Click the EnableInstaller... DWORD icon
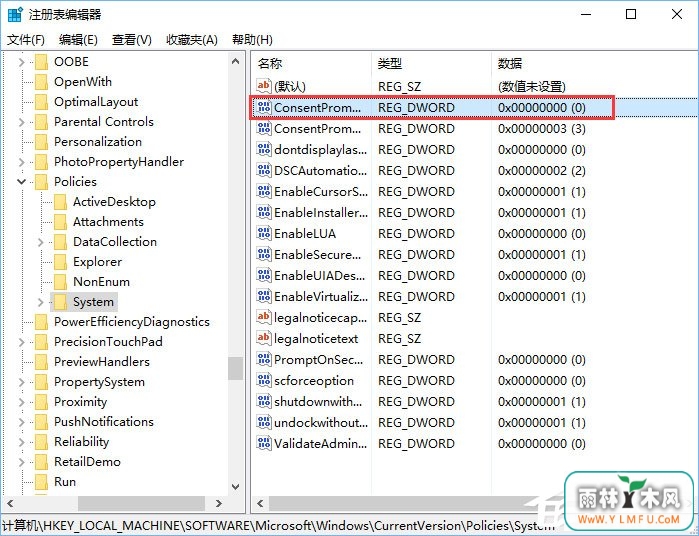 tap(264, 212)
